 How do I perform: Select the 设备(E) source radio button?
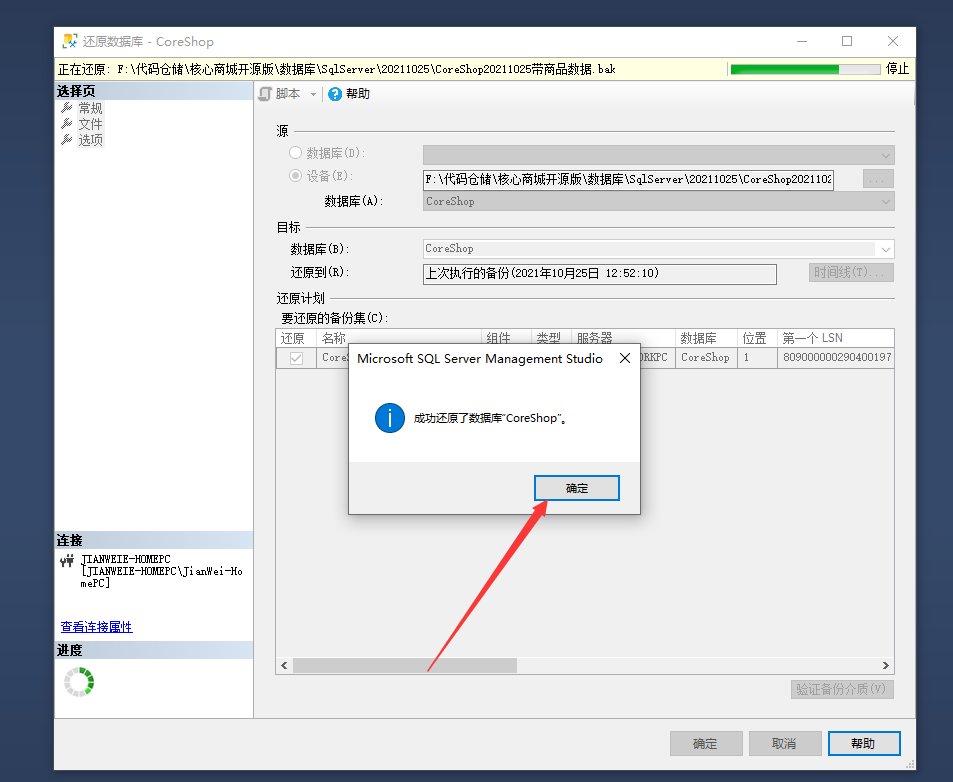295,176
